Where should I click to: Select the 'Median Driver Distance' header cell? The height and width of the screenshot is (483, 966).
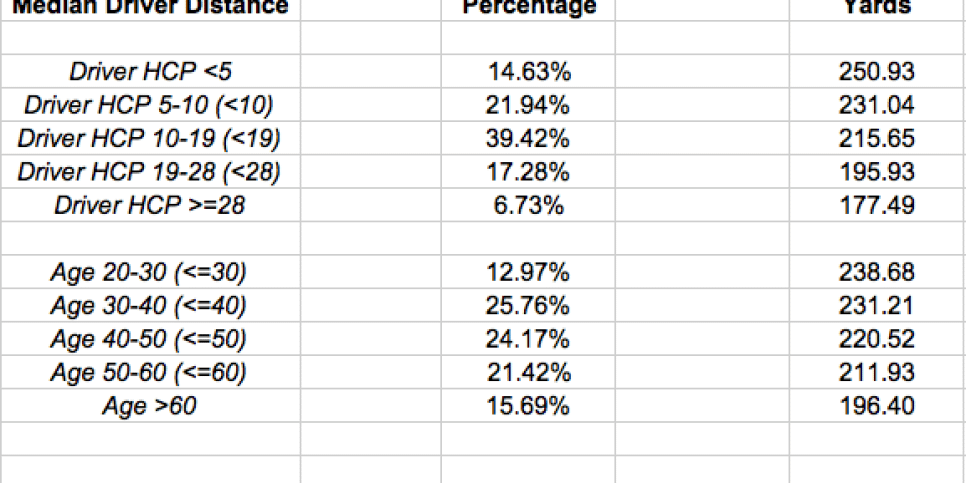pyautogui.click(x=150, y=8)
